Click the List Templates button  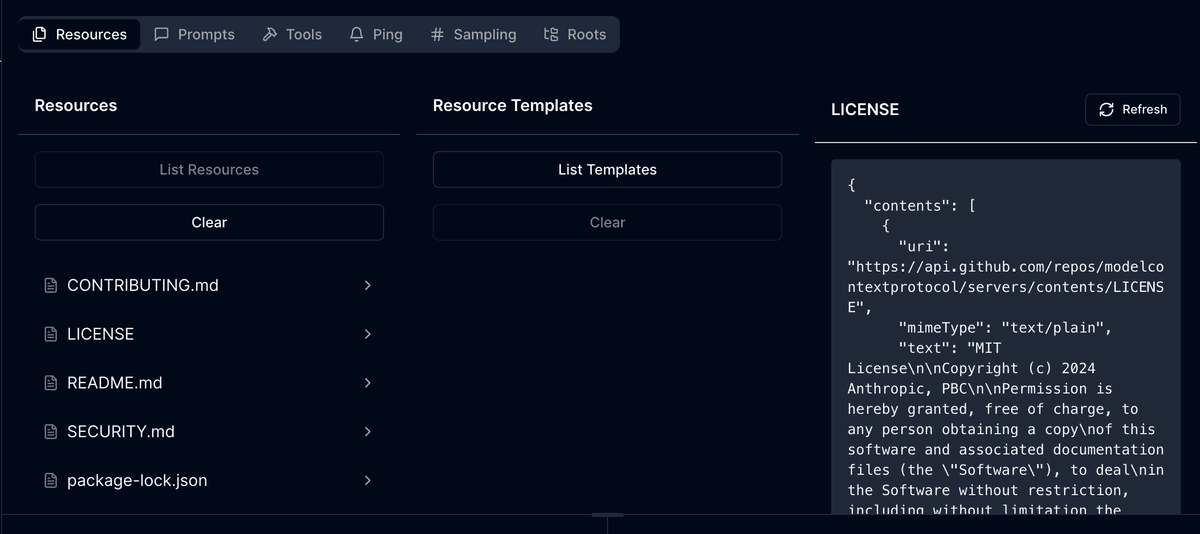607,170
